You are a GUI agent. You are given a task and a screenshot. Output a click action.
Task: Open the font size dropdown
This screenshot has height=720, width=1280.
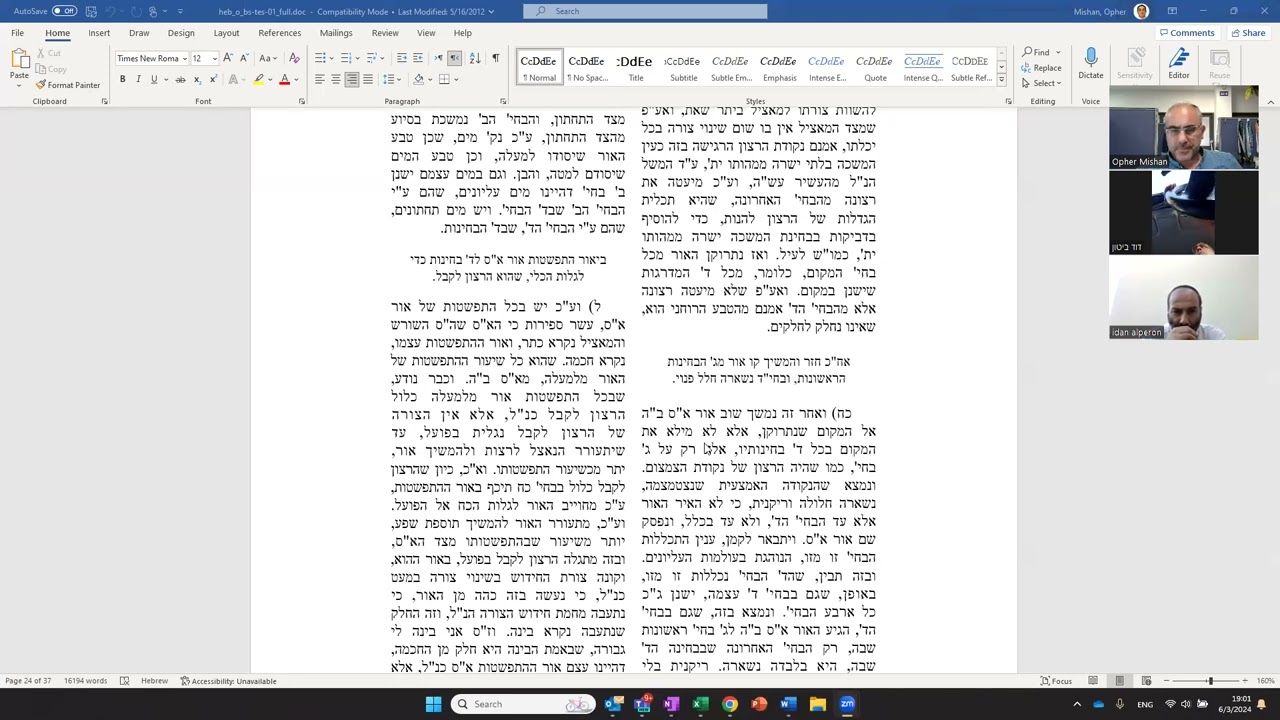(x=214, y=59)
